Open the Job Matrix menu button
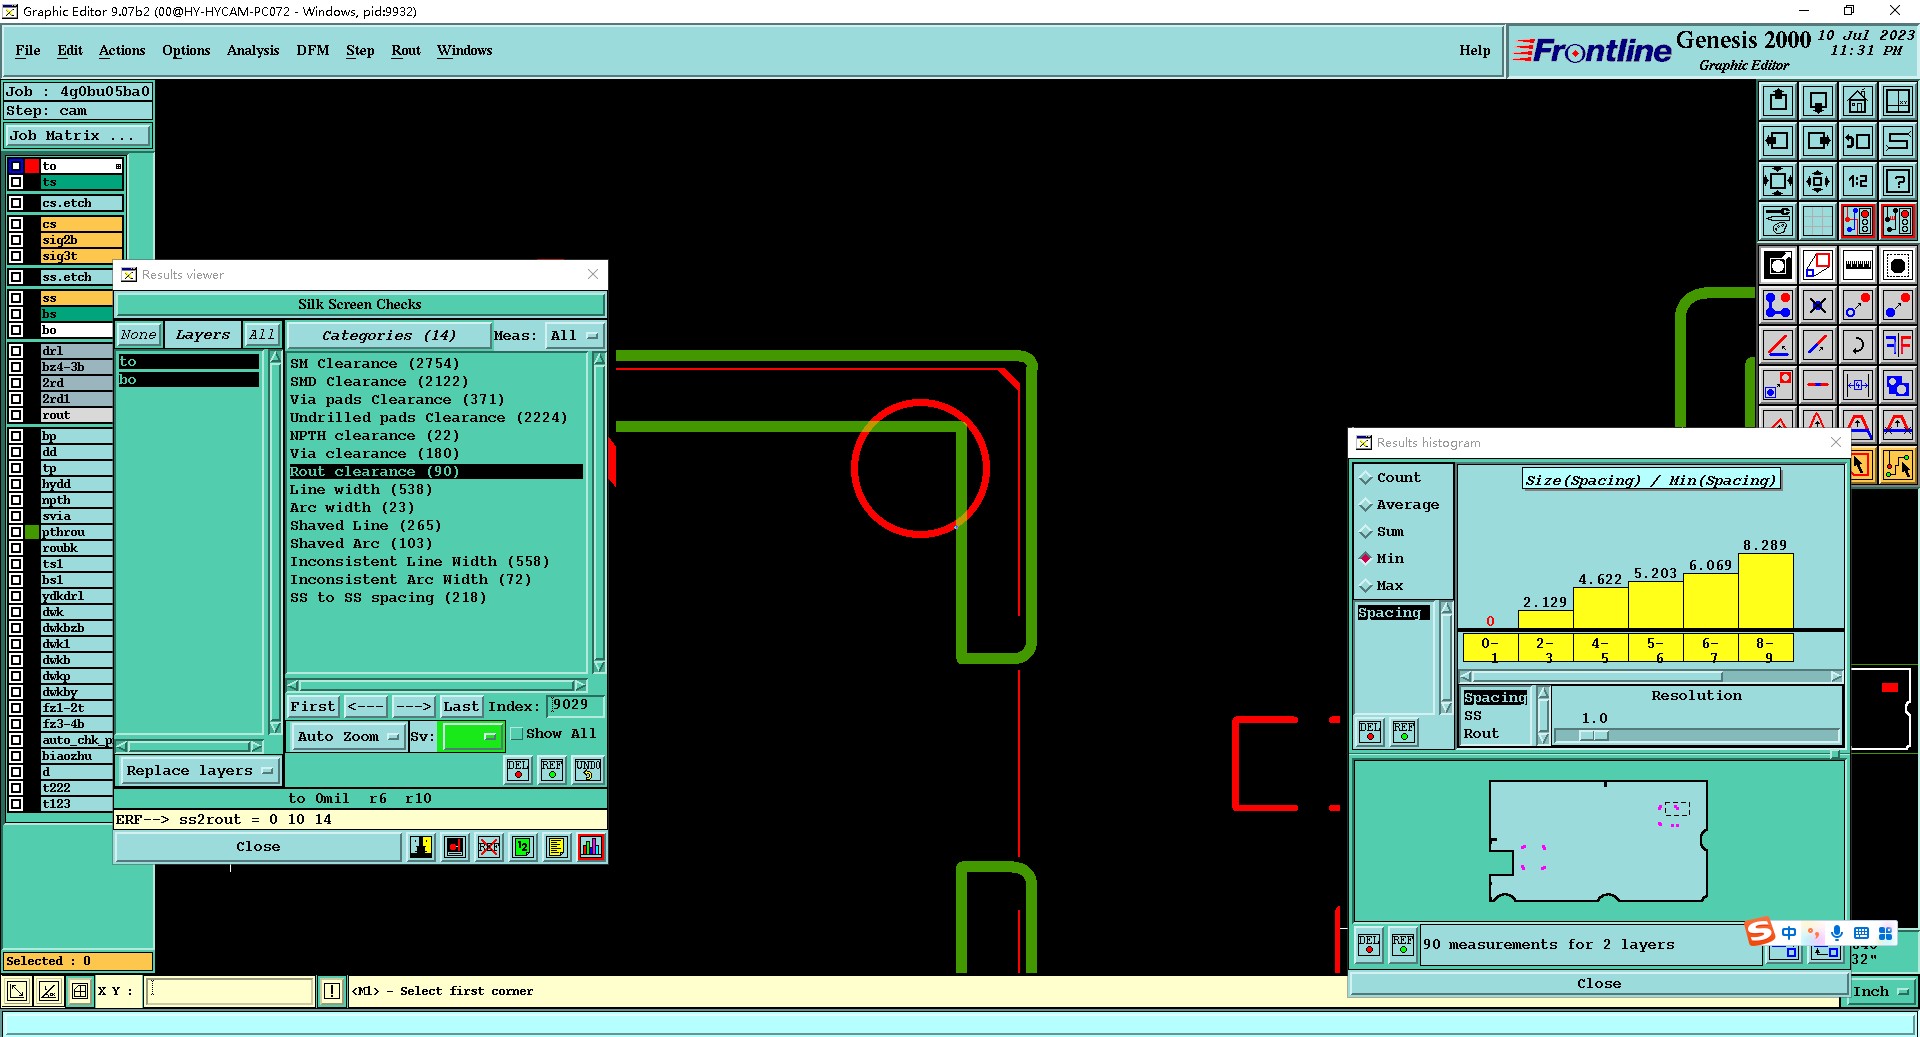This screenshot has height=1037, width=1920. 78,136
